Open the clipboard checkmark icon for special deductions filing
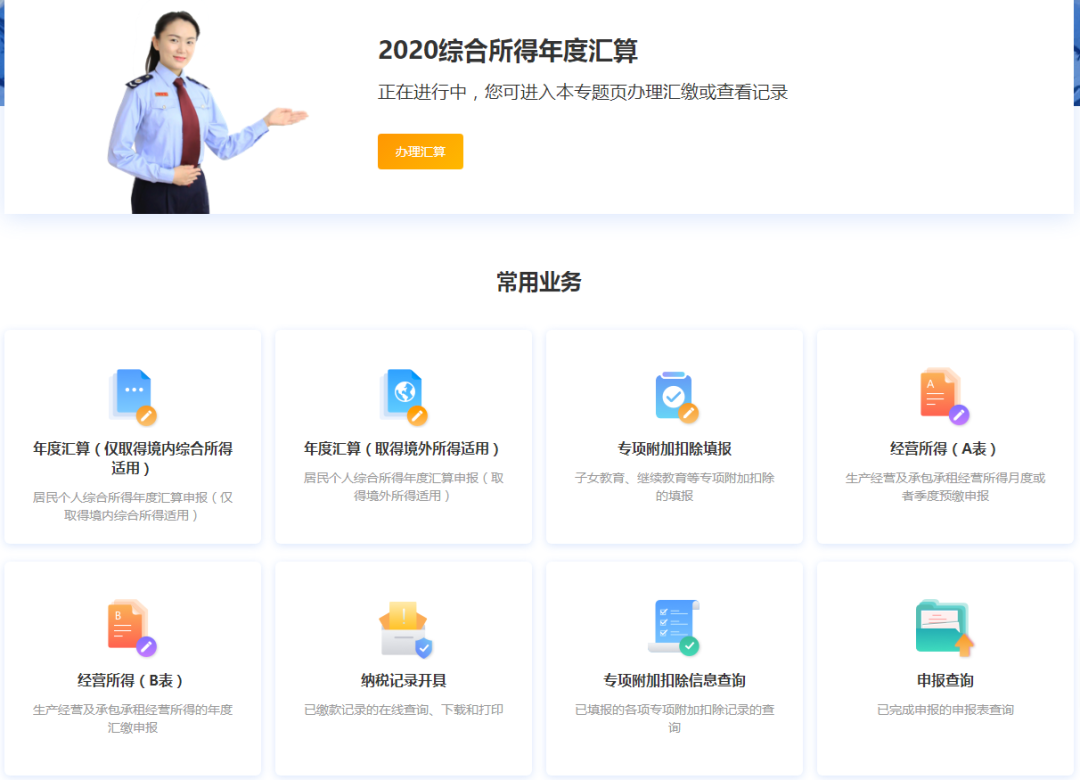This screenshot has width=1080, height=780. 674,393
